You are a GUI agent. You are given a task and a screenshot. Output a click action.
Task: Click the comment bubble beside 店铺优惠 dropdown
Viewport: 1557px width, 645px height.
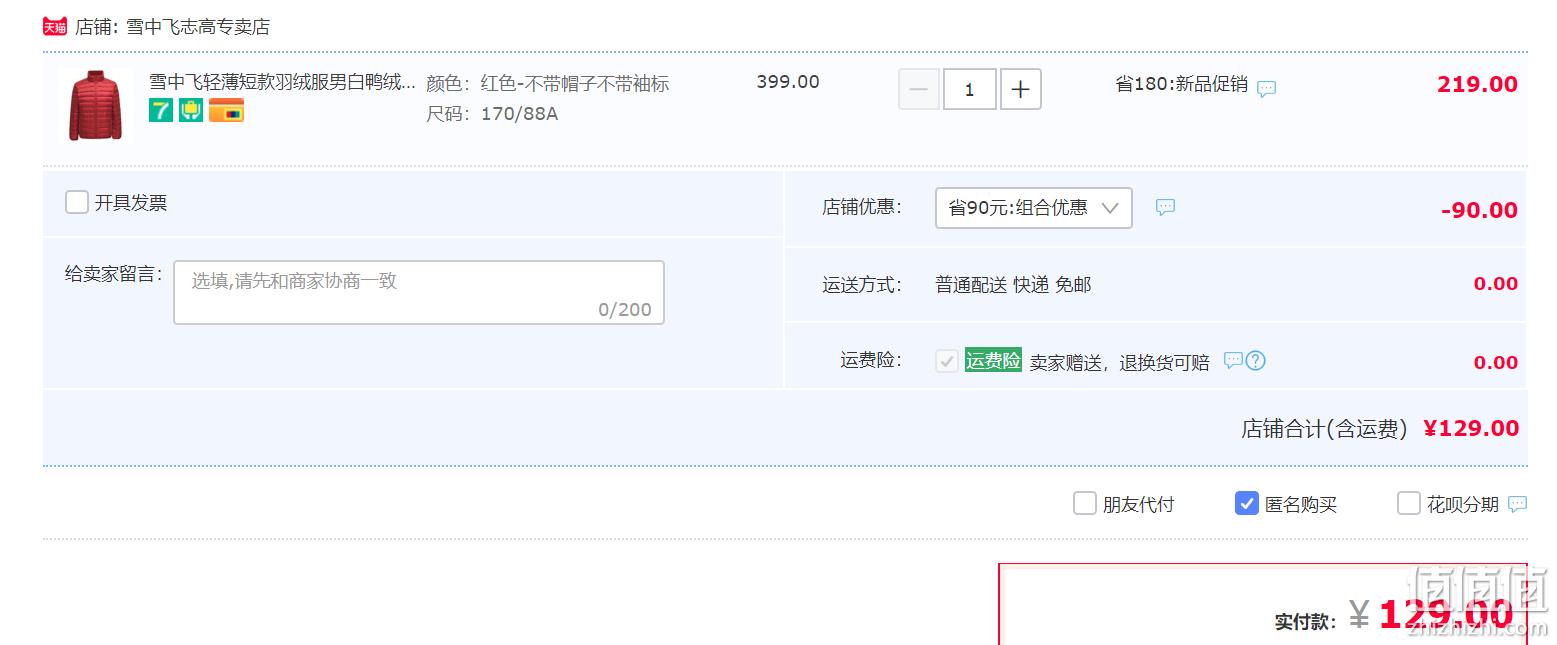point(1165,207)
